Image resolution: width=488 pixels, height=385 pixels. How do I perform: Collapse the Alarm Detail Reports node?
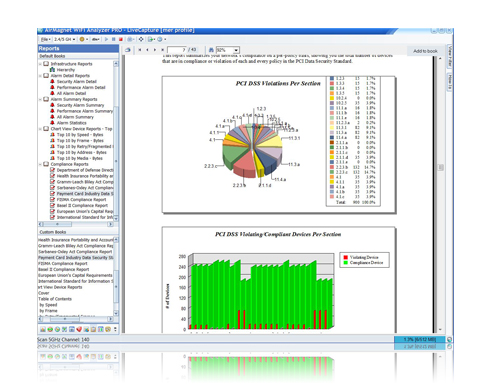(41, 76)
